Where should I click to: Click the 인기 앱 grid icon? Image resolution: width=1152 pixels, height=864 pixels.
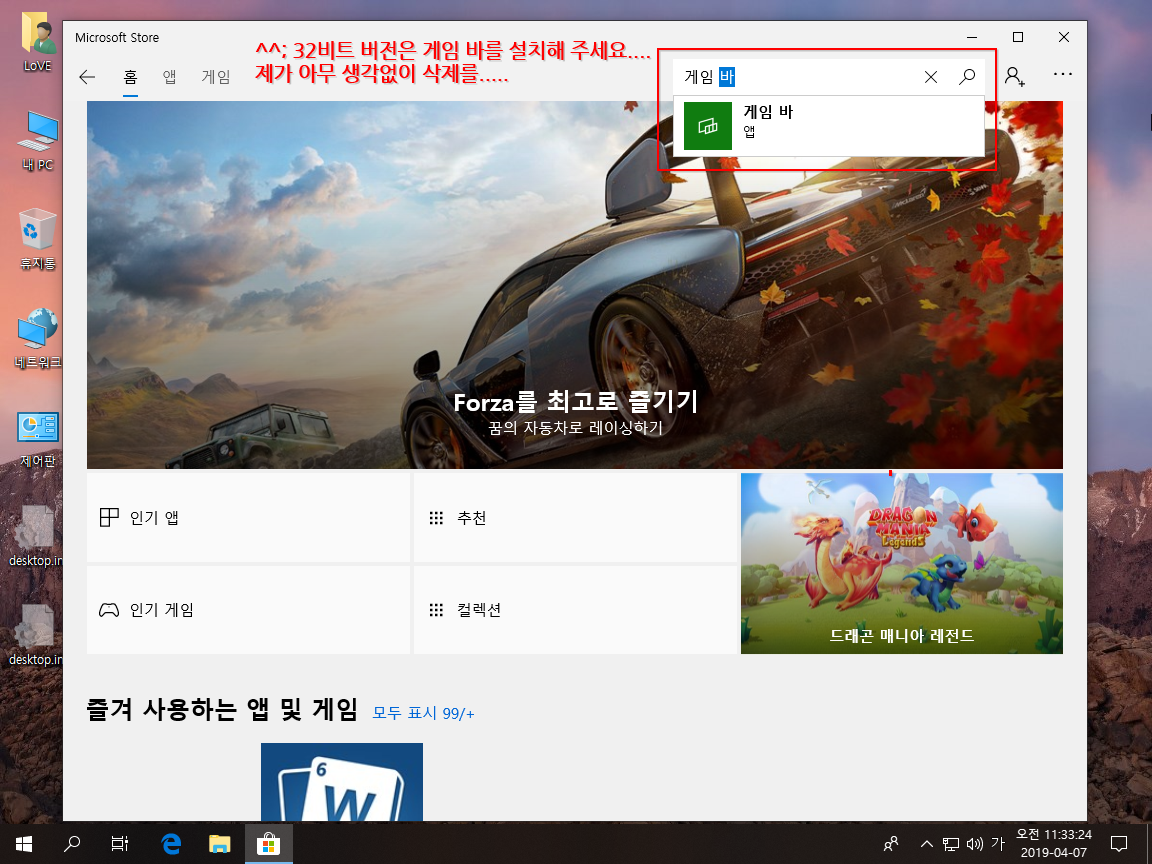(x=109, y=517)
